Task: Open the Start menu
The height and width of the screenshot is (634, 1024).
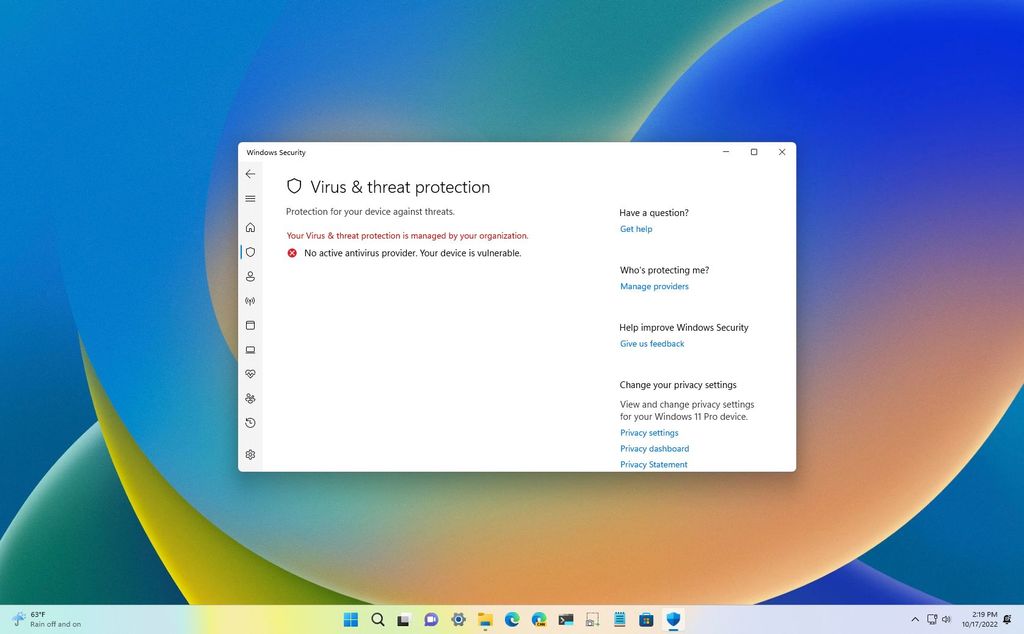Action: coord(350,620)
